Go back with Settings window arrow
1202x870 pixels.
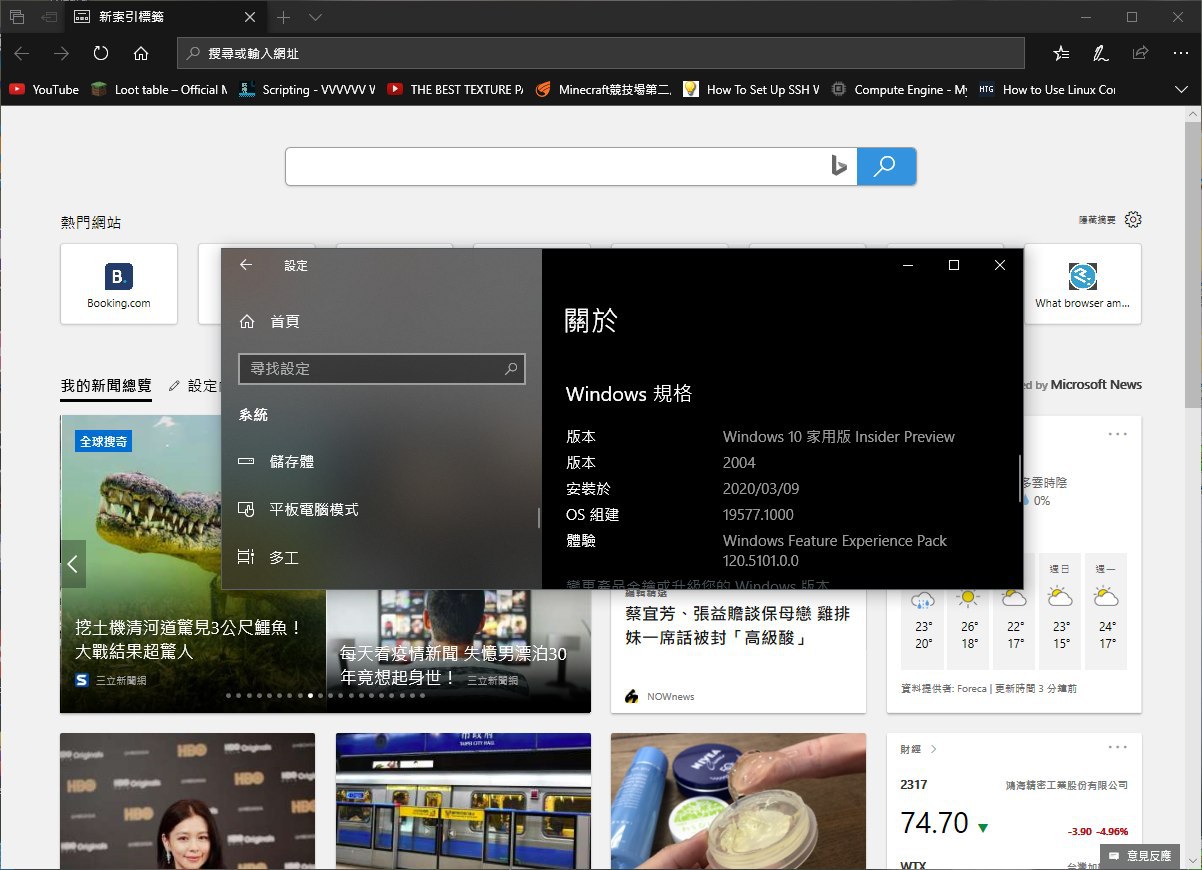(x=246, y=265)
